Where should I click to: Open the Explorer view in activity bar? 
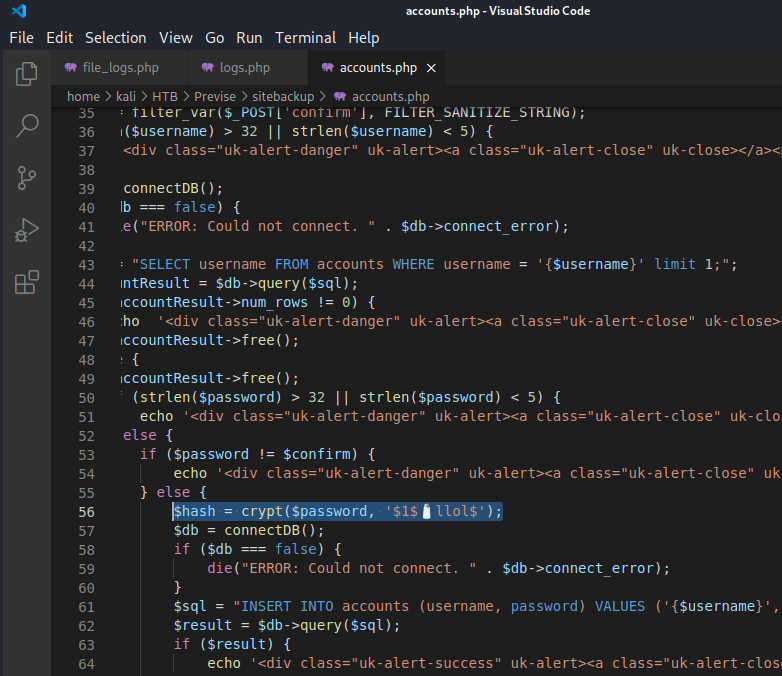[27, 74]
